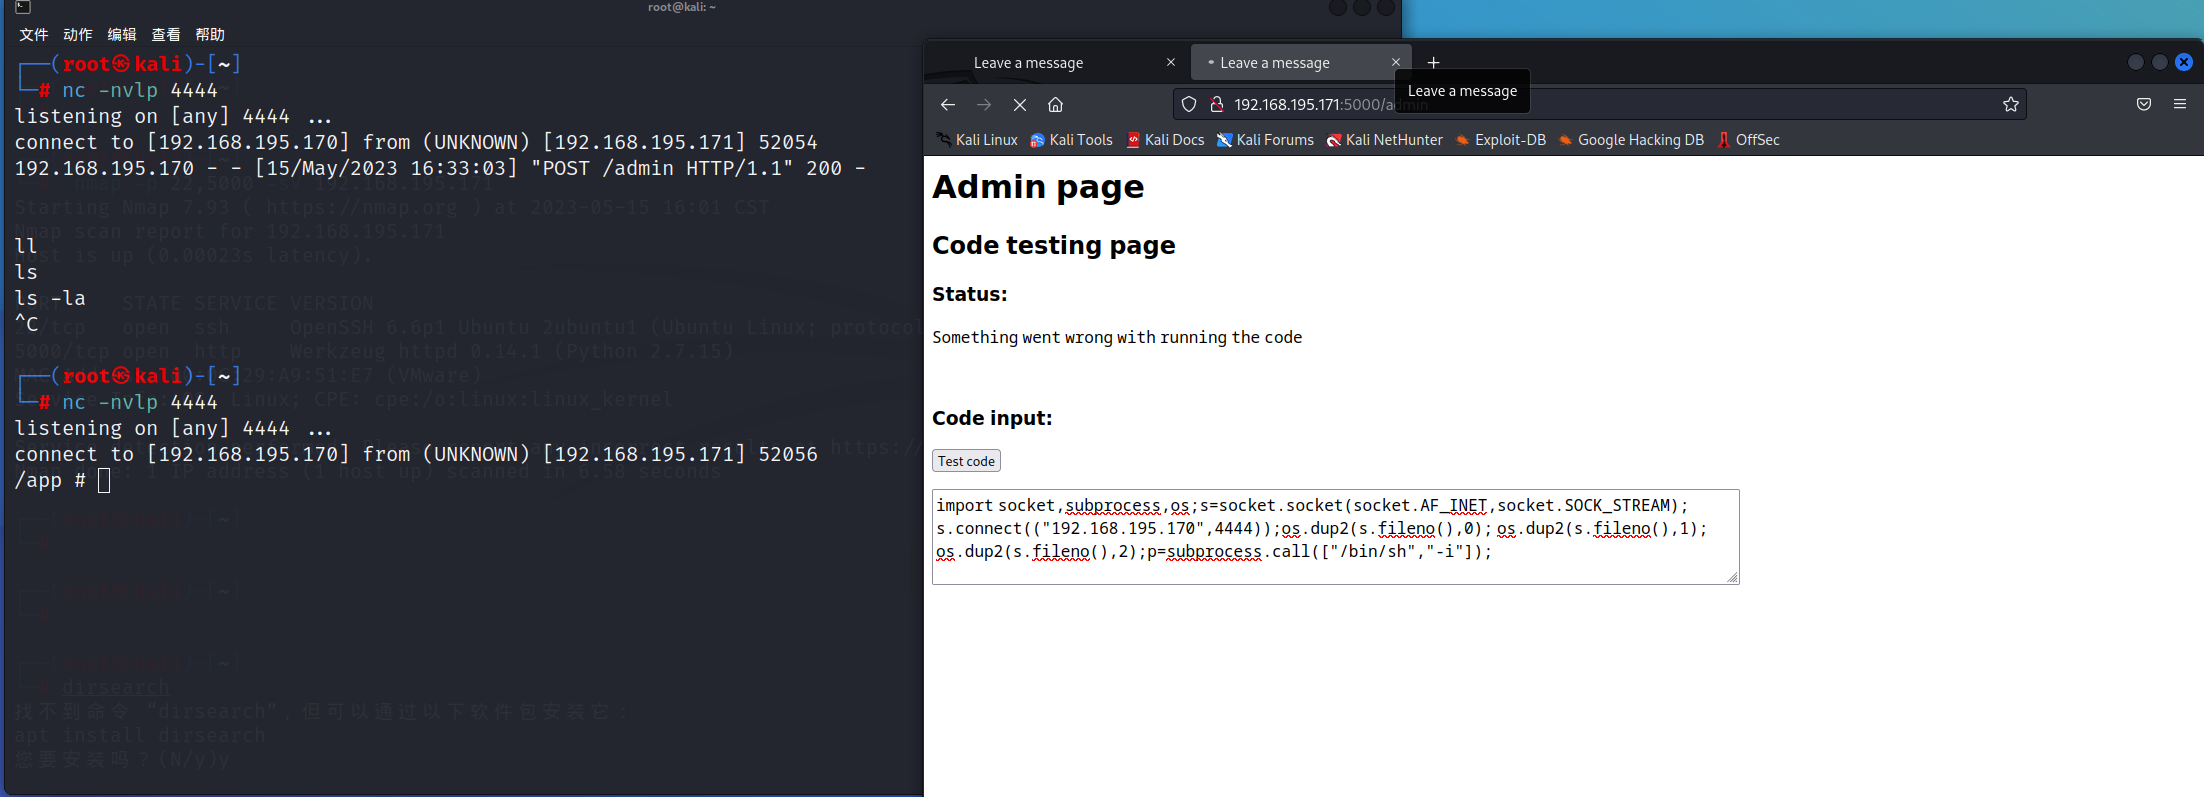
Task: Bookmark this page with the star icon
Action: 2011,104
